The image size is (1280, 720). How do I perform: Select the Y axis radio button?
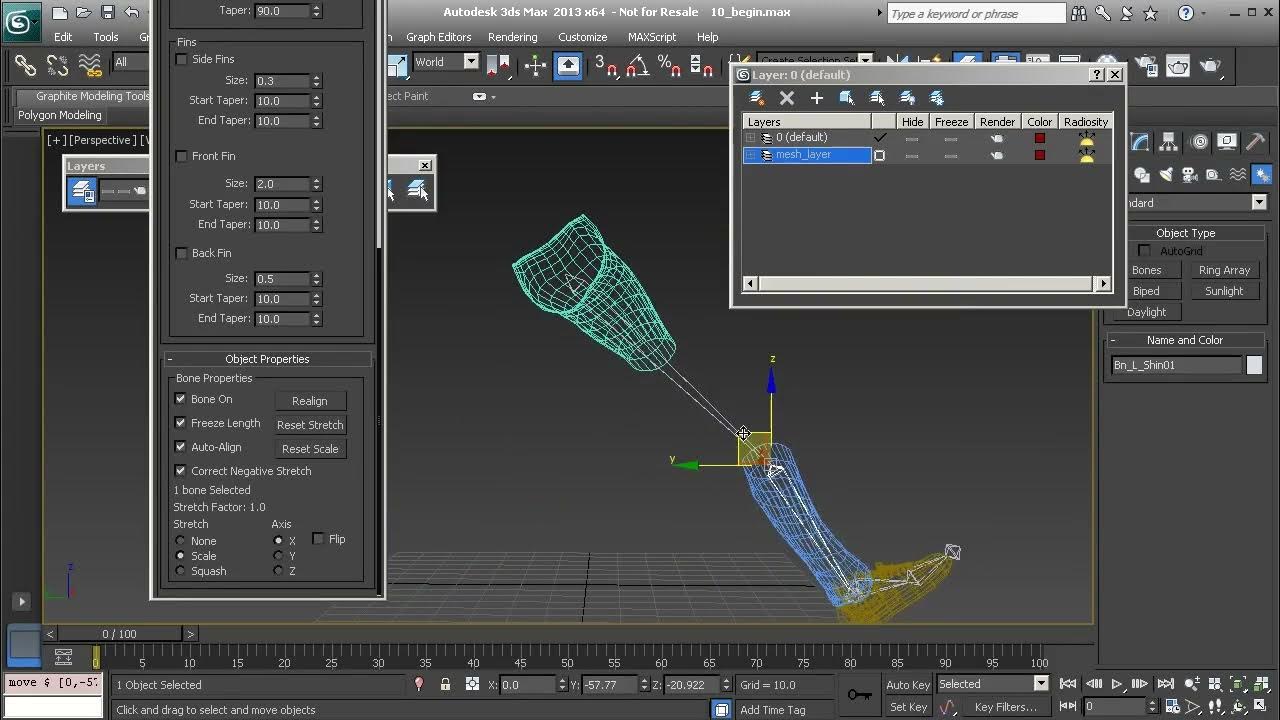click(x=278, y=556)
